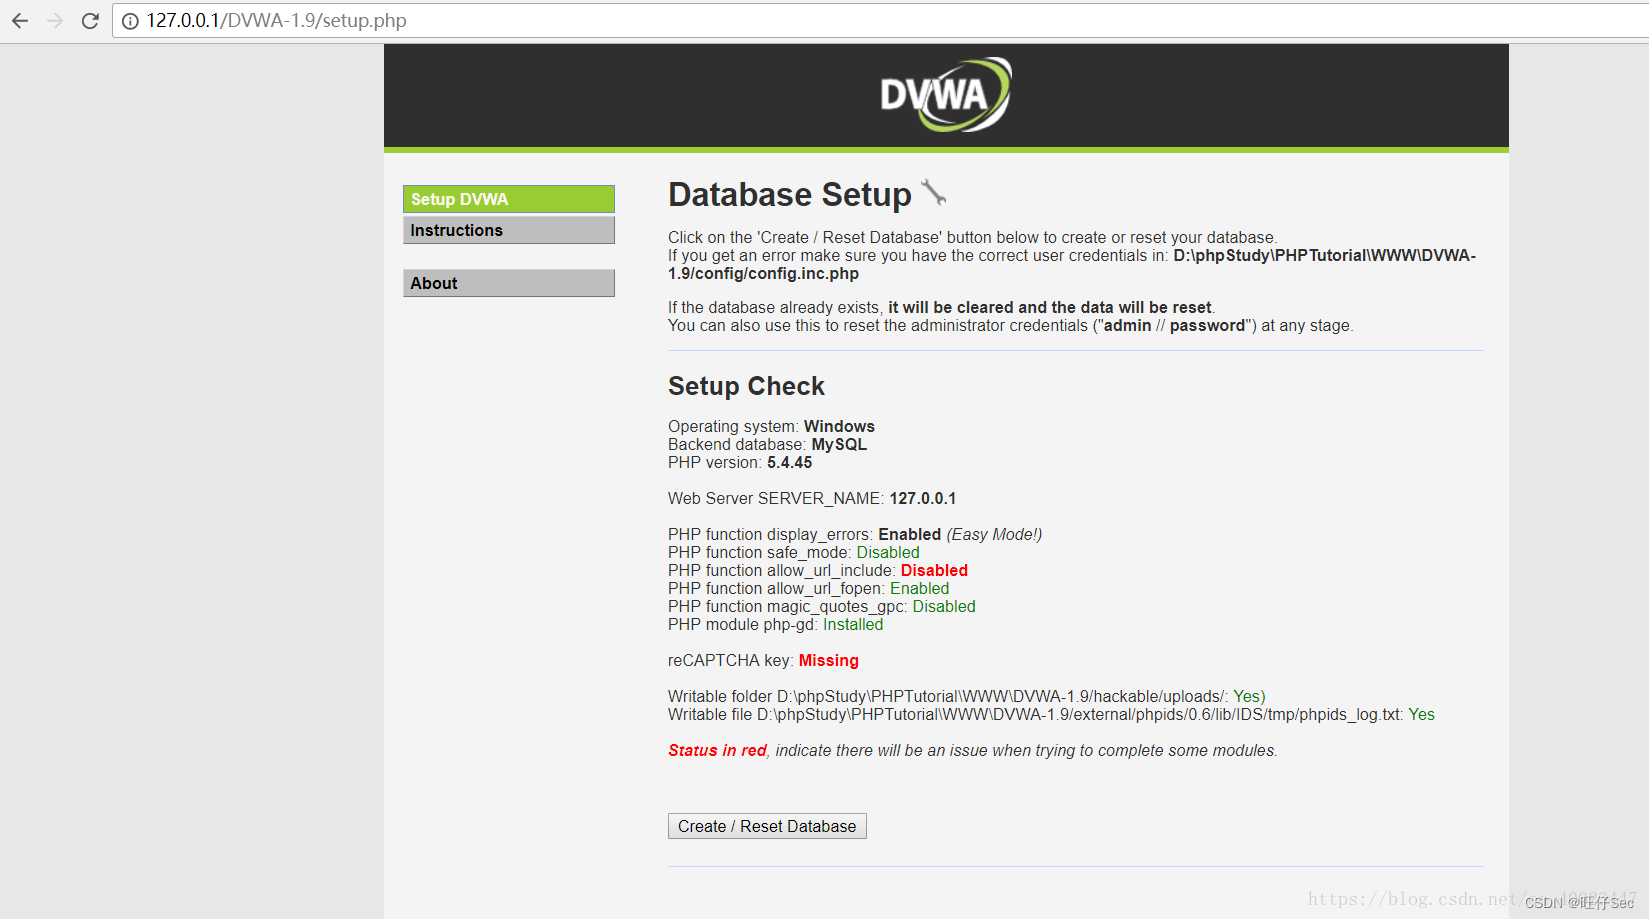The height and width of the screenshot is (919, 1649).
Task: Reload the page with the refresh icon
Action: pyautogui.click(x=90, y=21)
